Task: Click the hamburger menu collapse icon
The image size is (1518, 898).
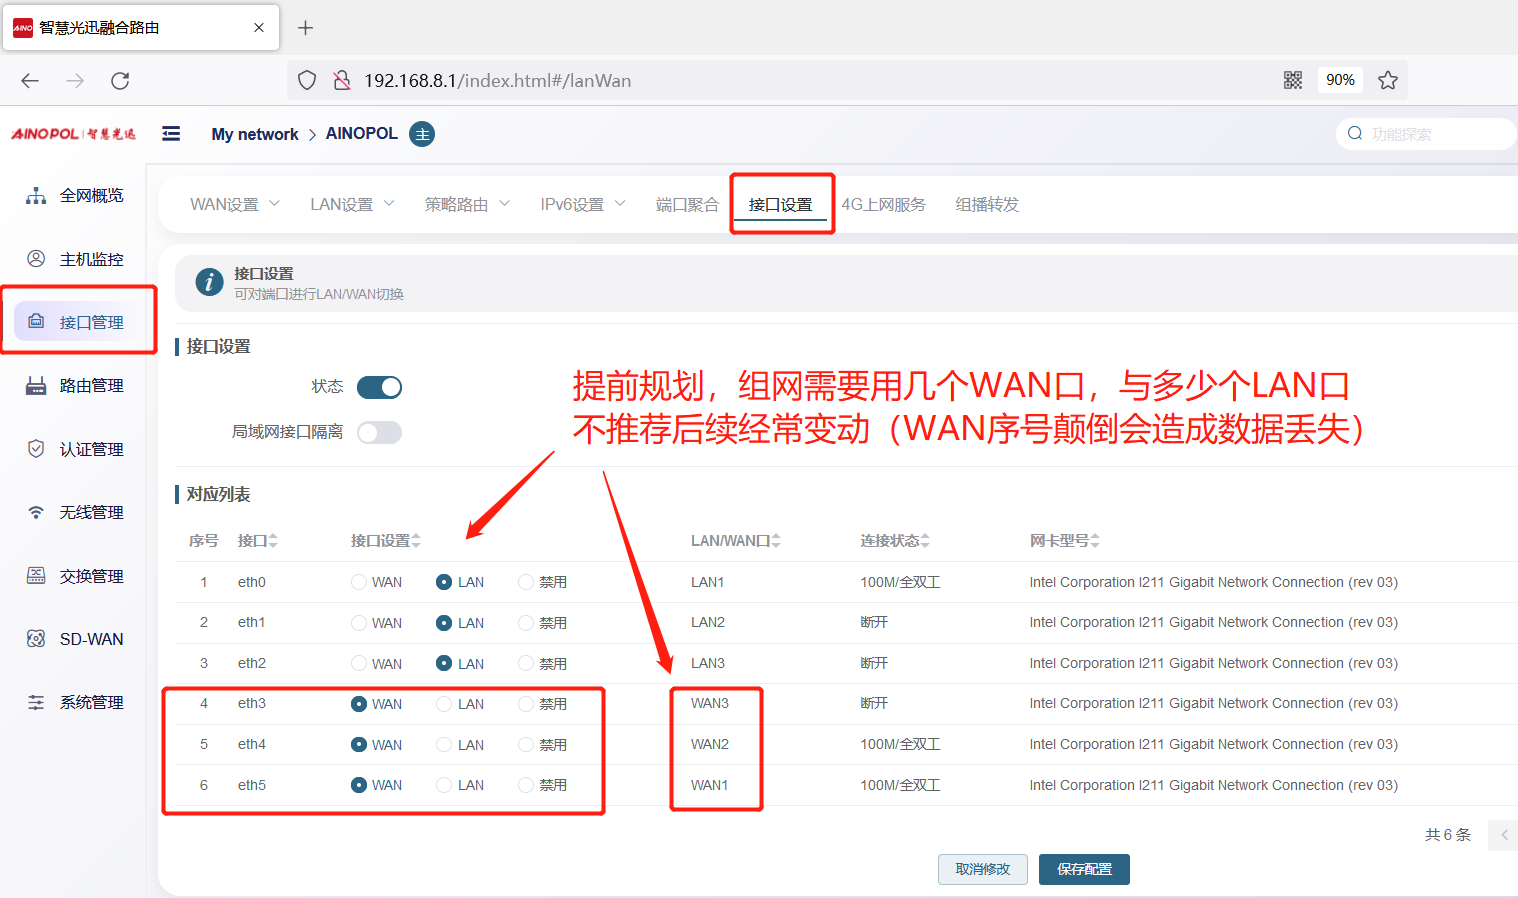Action: [171, 134]
